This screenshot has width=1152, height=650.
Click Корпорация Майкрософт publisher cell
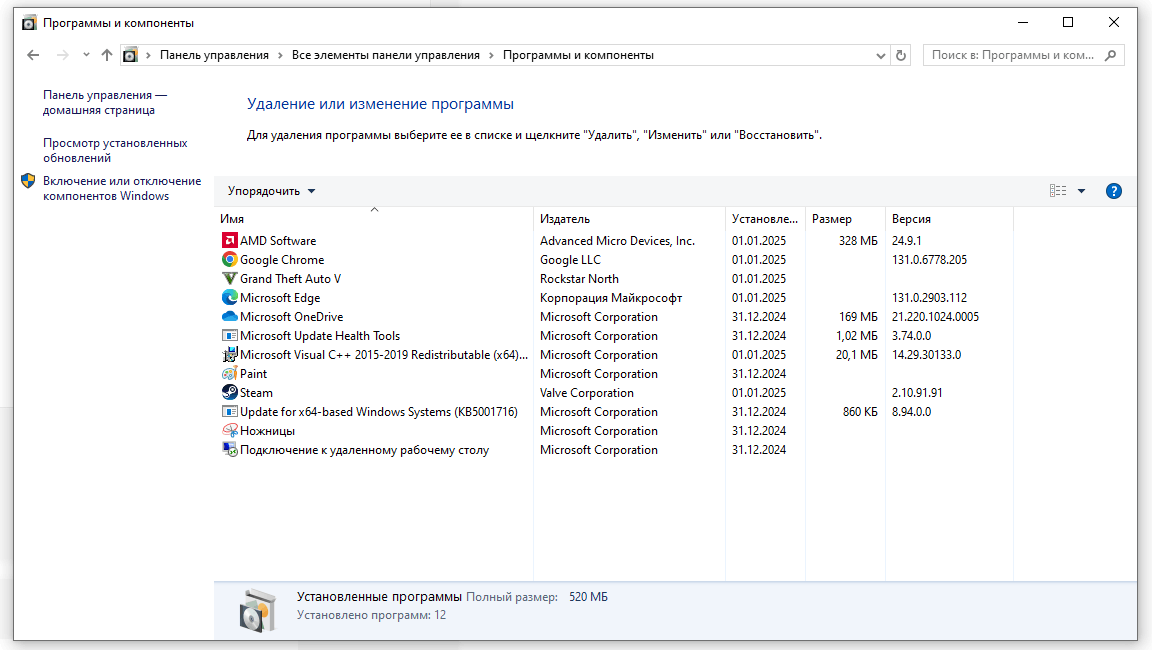pyautogui.click(x=611, y=297)
